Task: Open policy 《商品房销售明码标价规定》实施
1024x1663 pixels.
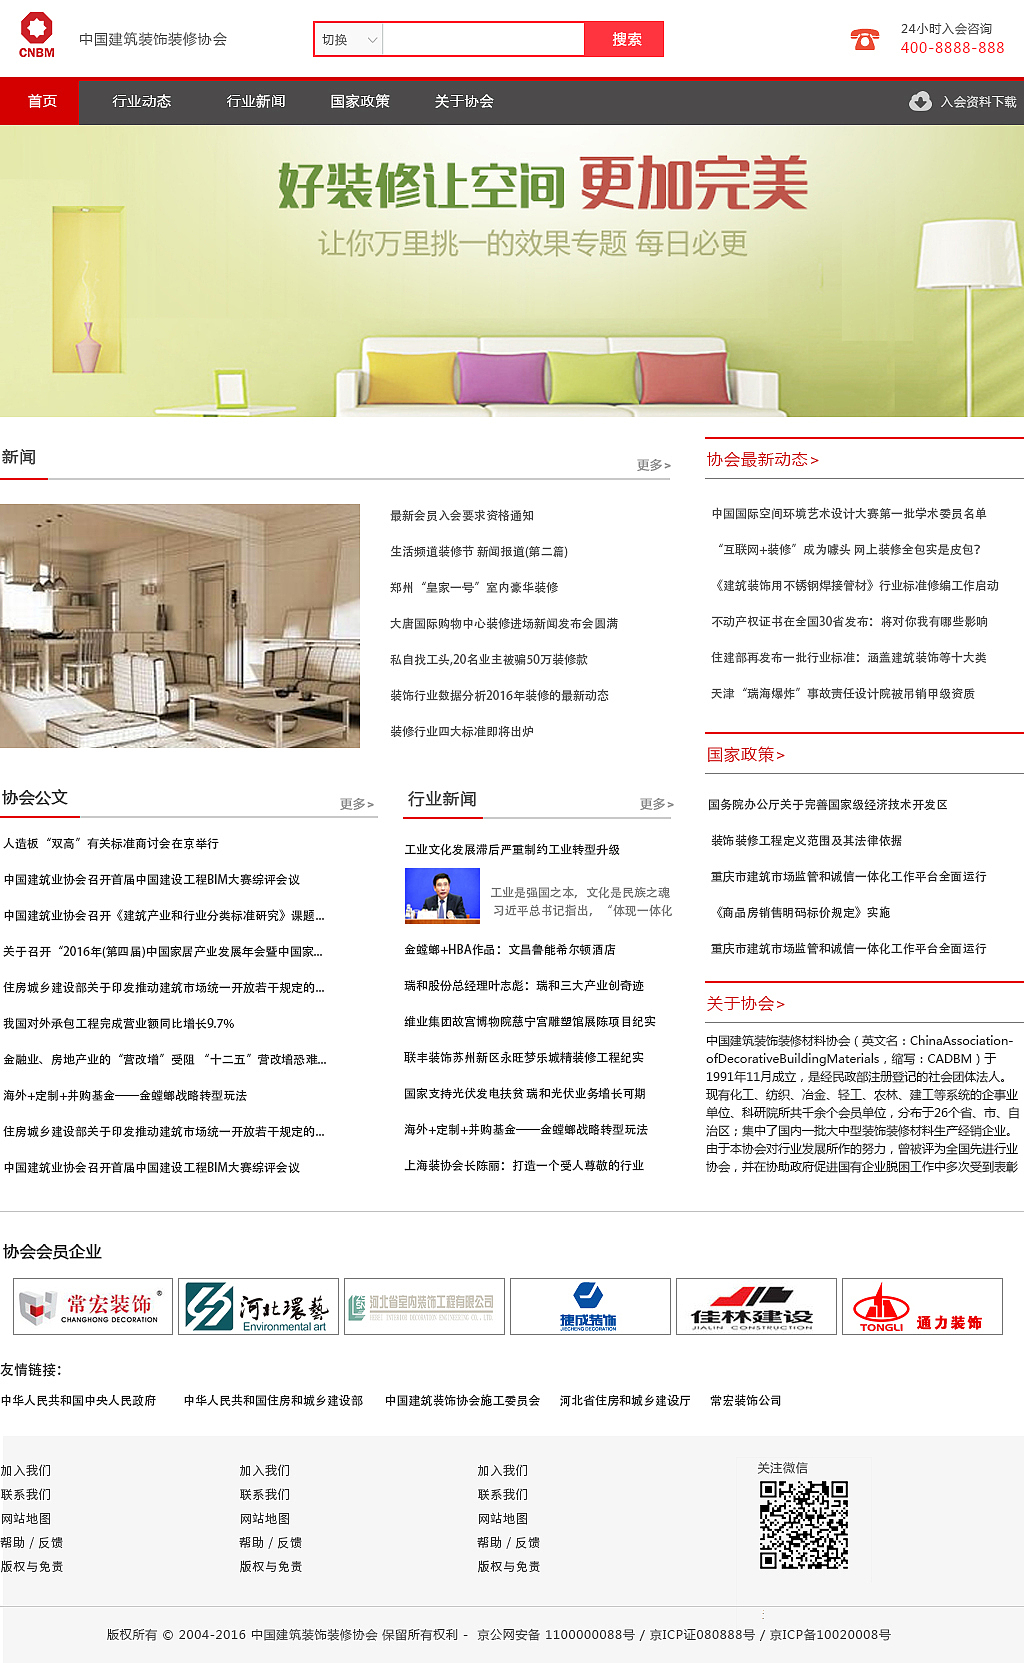Action: [x=800, y=913]
